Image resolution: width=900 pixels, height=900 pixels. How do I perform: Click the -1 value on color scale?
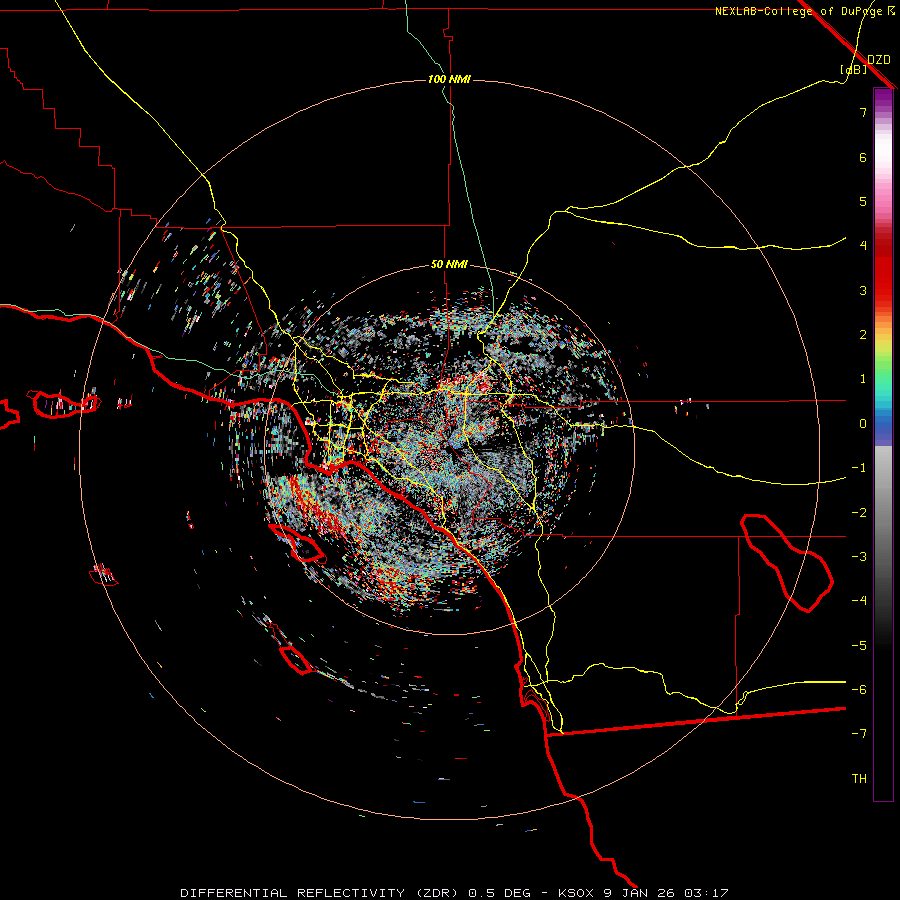pos(859,468)
